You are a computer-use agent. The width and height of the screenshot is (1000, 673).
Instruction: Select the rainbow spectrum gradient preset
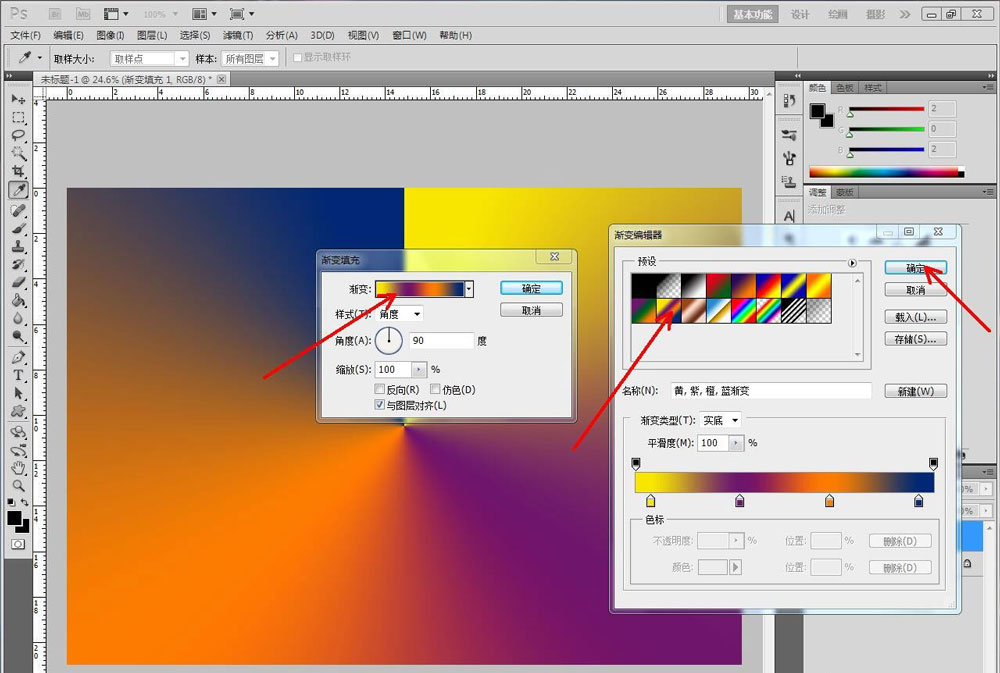coord(744,311)
